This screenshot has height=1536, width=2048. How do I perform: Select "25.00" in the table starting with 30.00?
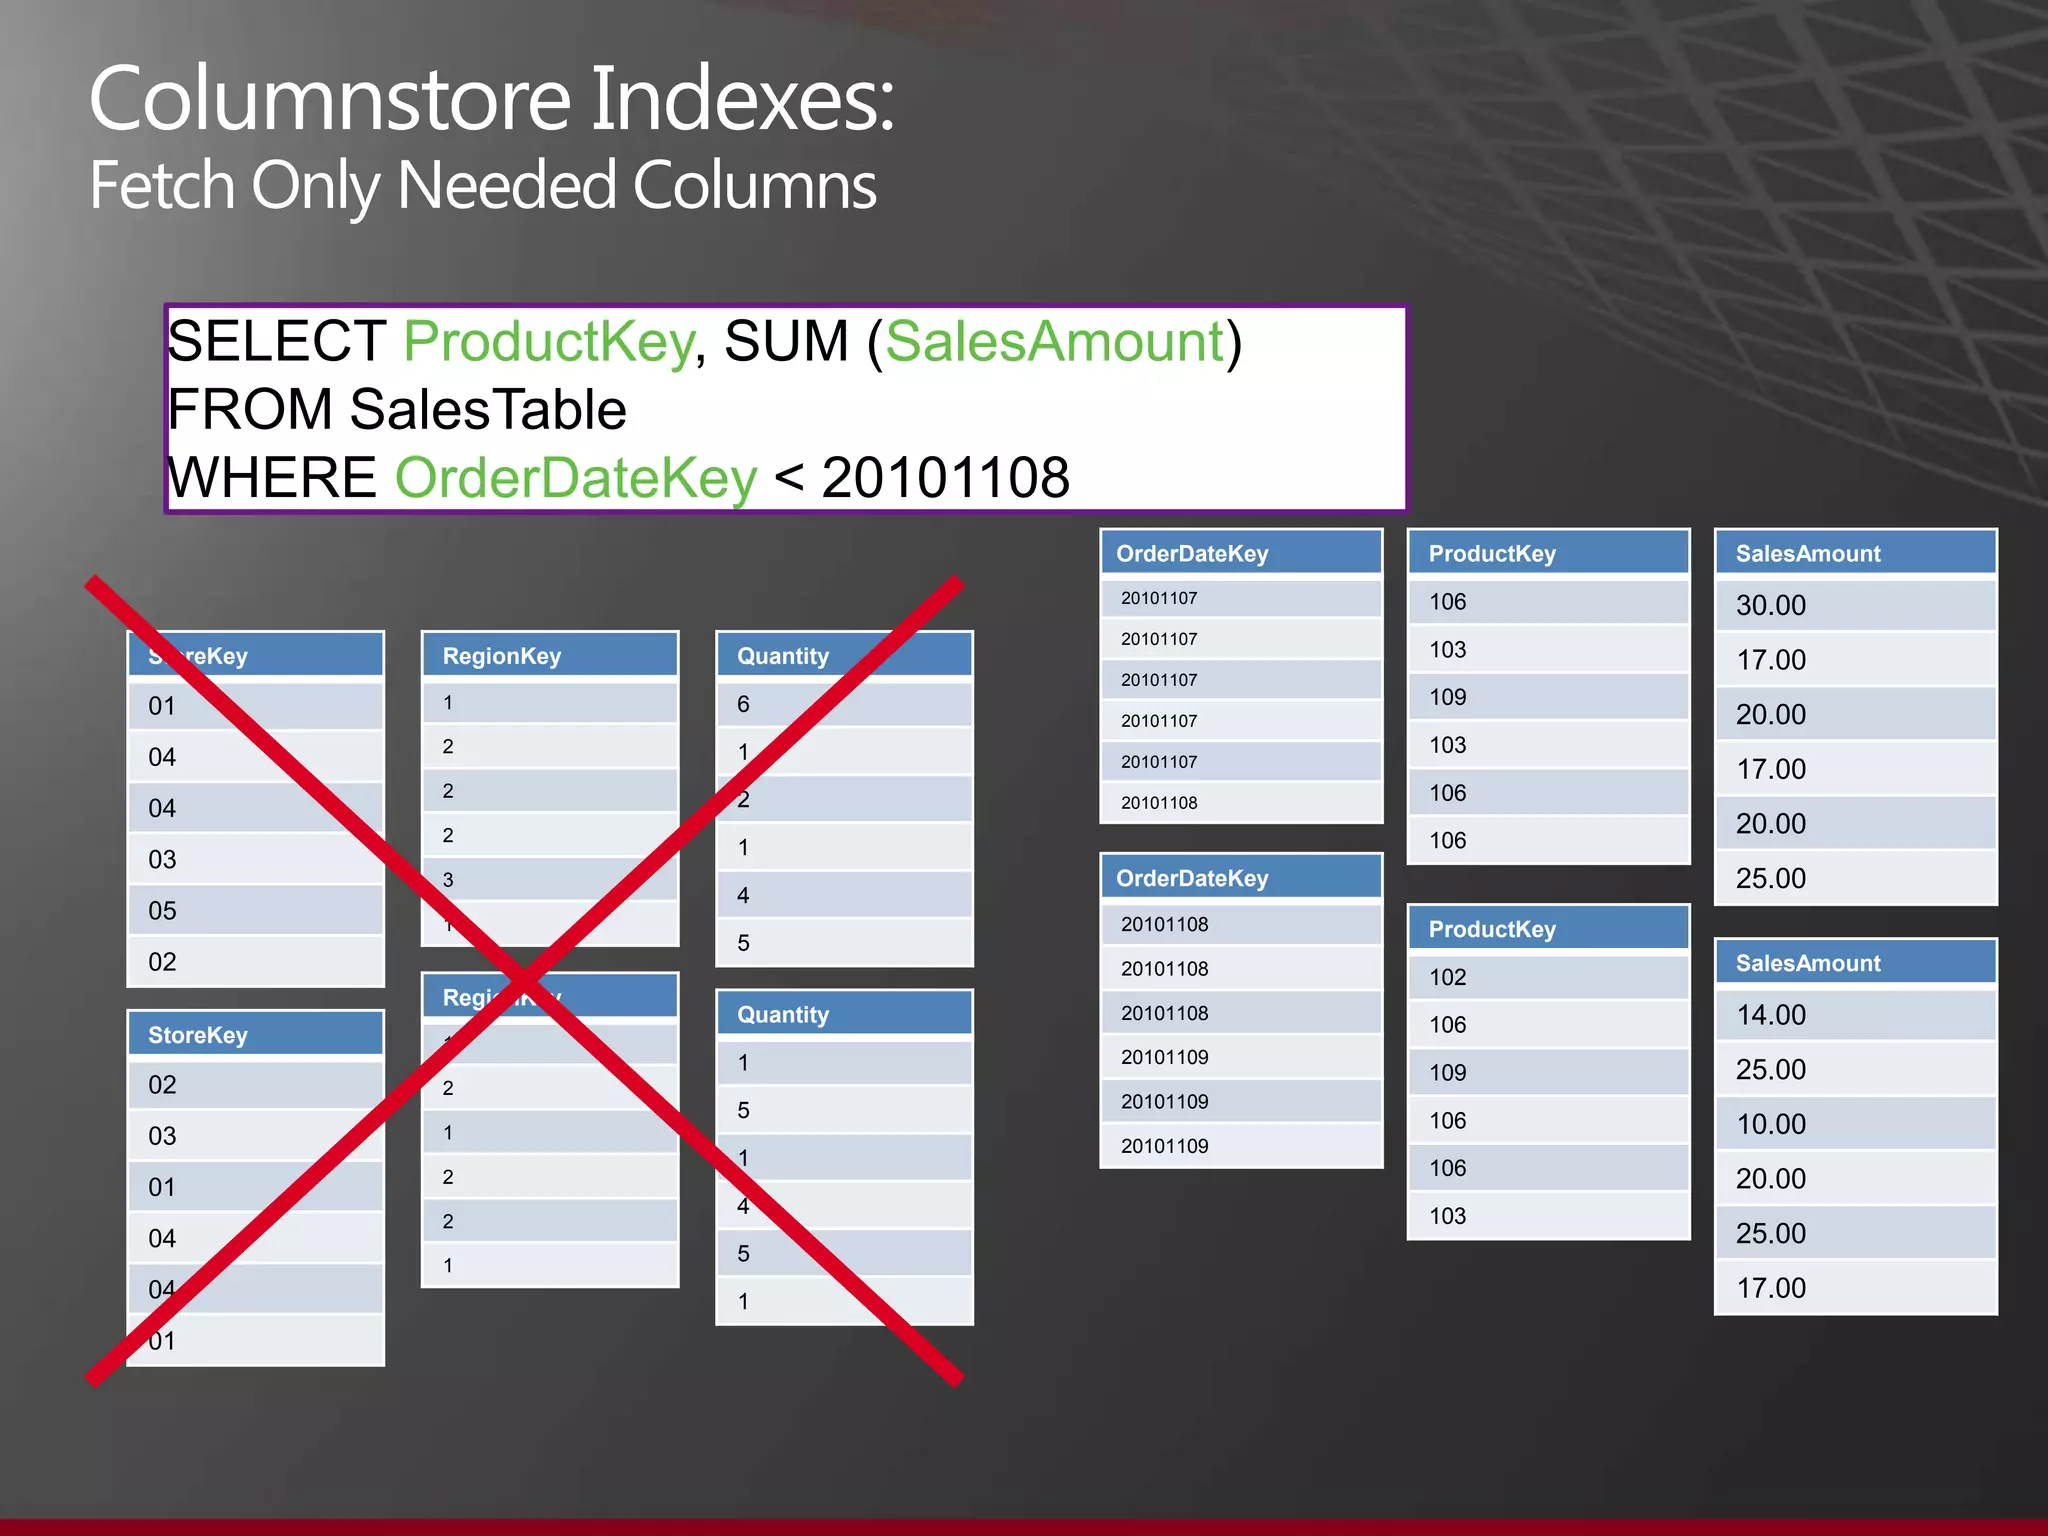pos(1856,878)
